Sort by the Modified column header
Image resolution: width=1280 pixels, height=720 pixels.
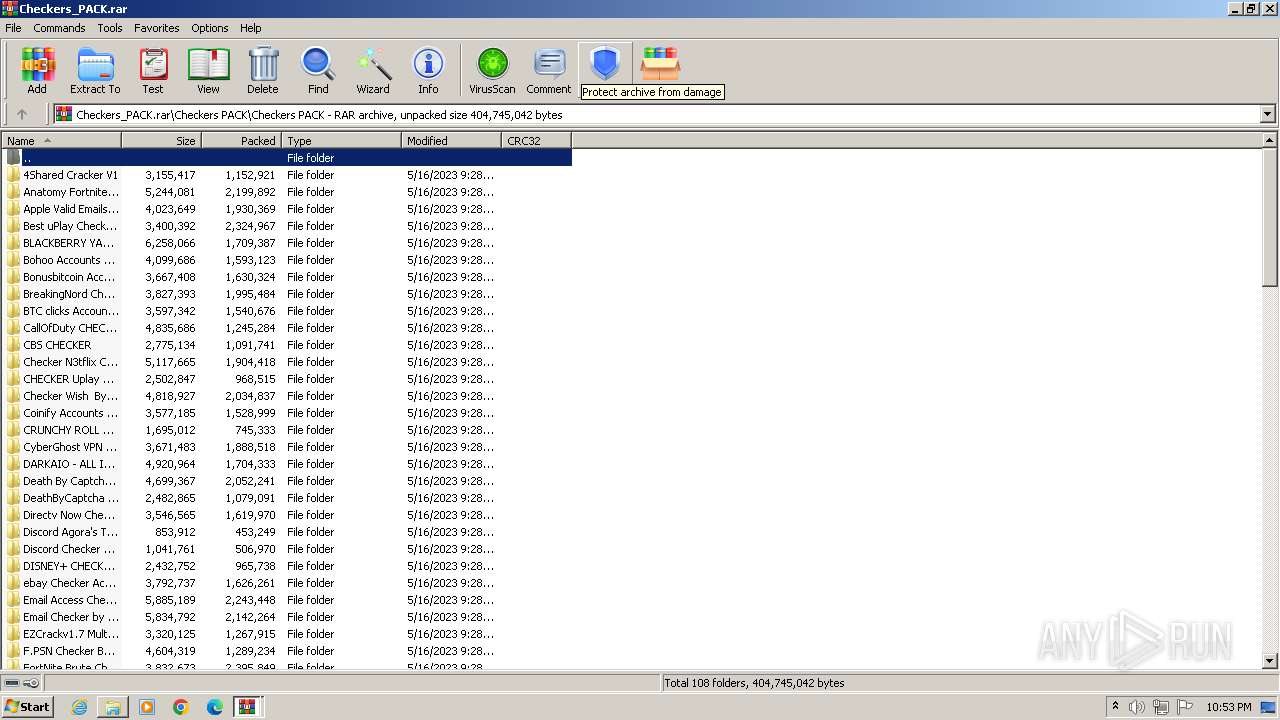click(452, 141)
